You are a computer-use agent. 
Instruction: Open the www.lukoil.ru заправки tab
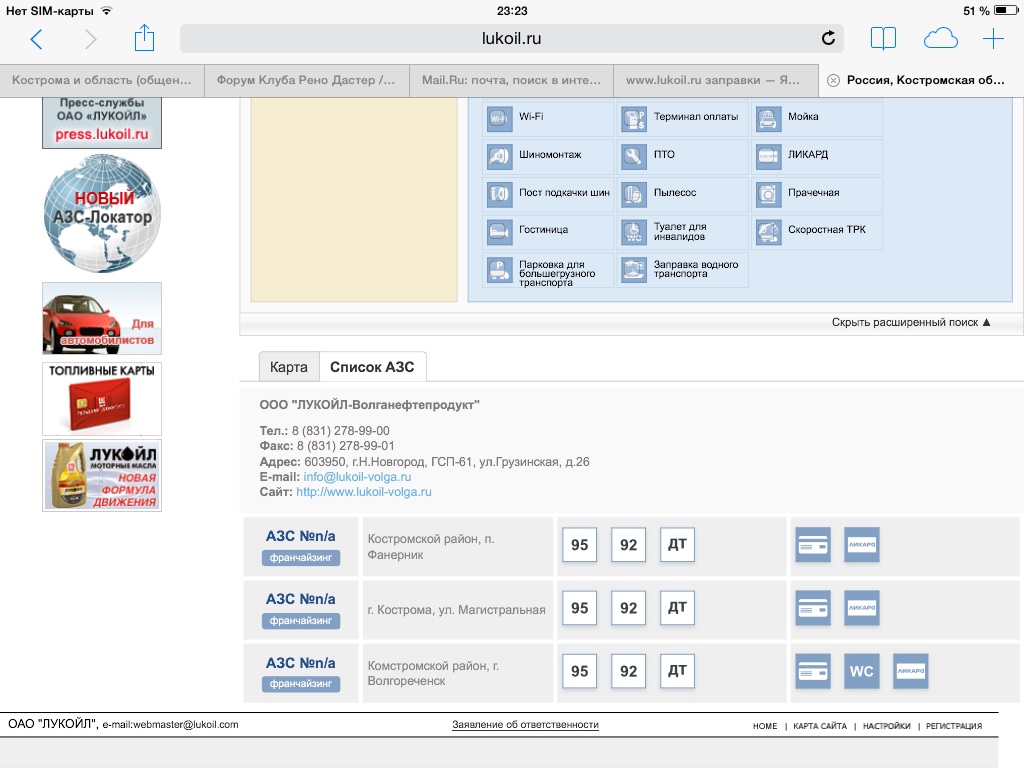[716, 80]
